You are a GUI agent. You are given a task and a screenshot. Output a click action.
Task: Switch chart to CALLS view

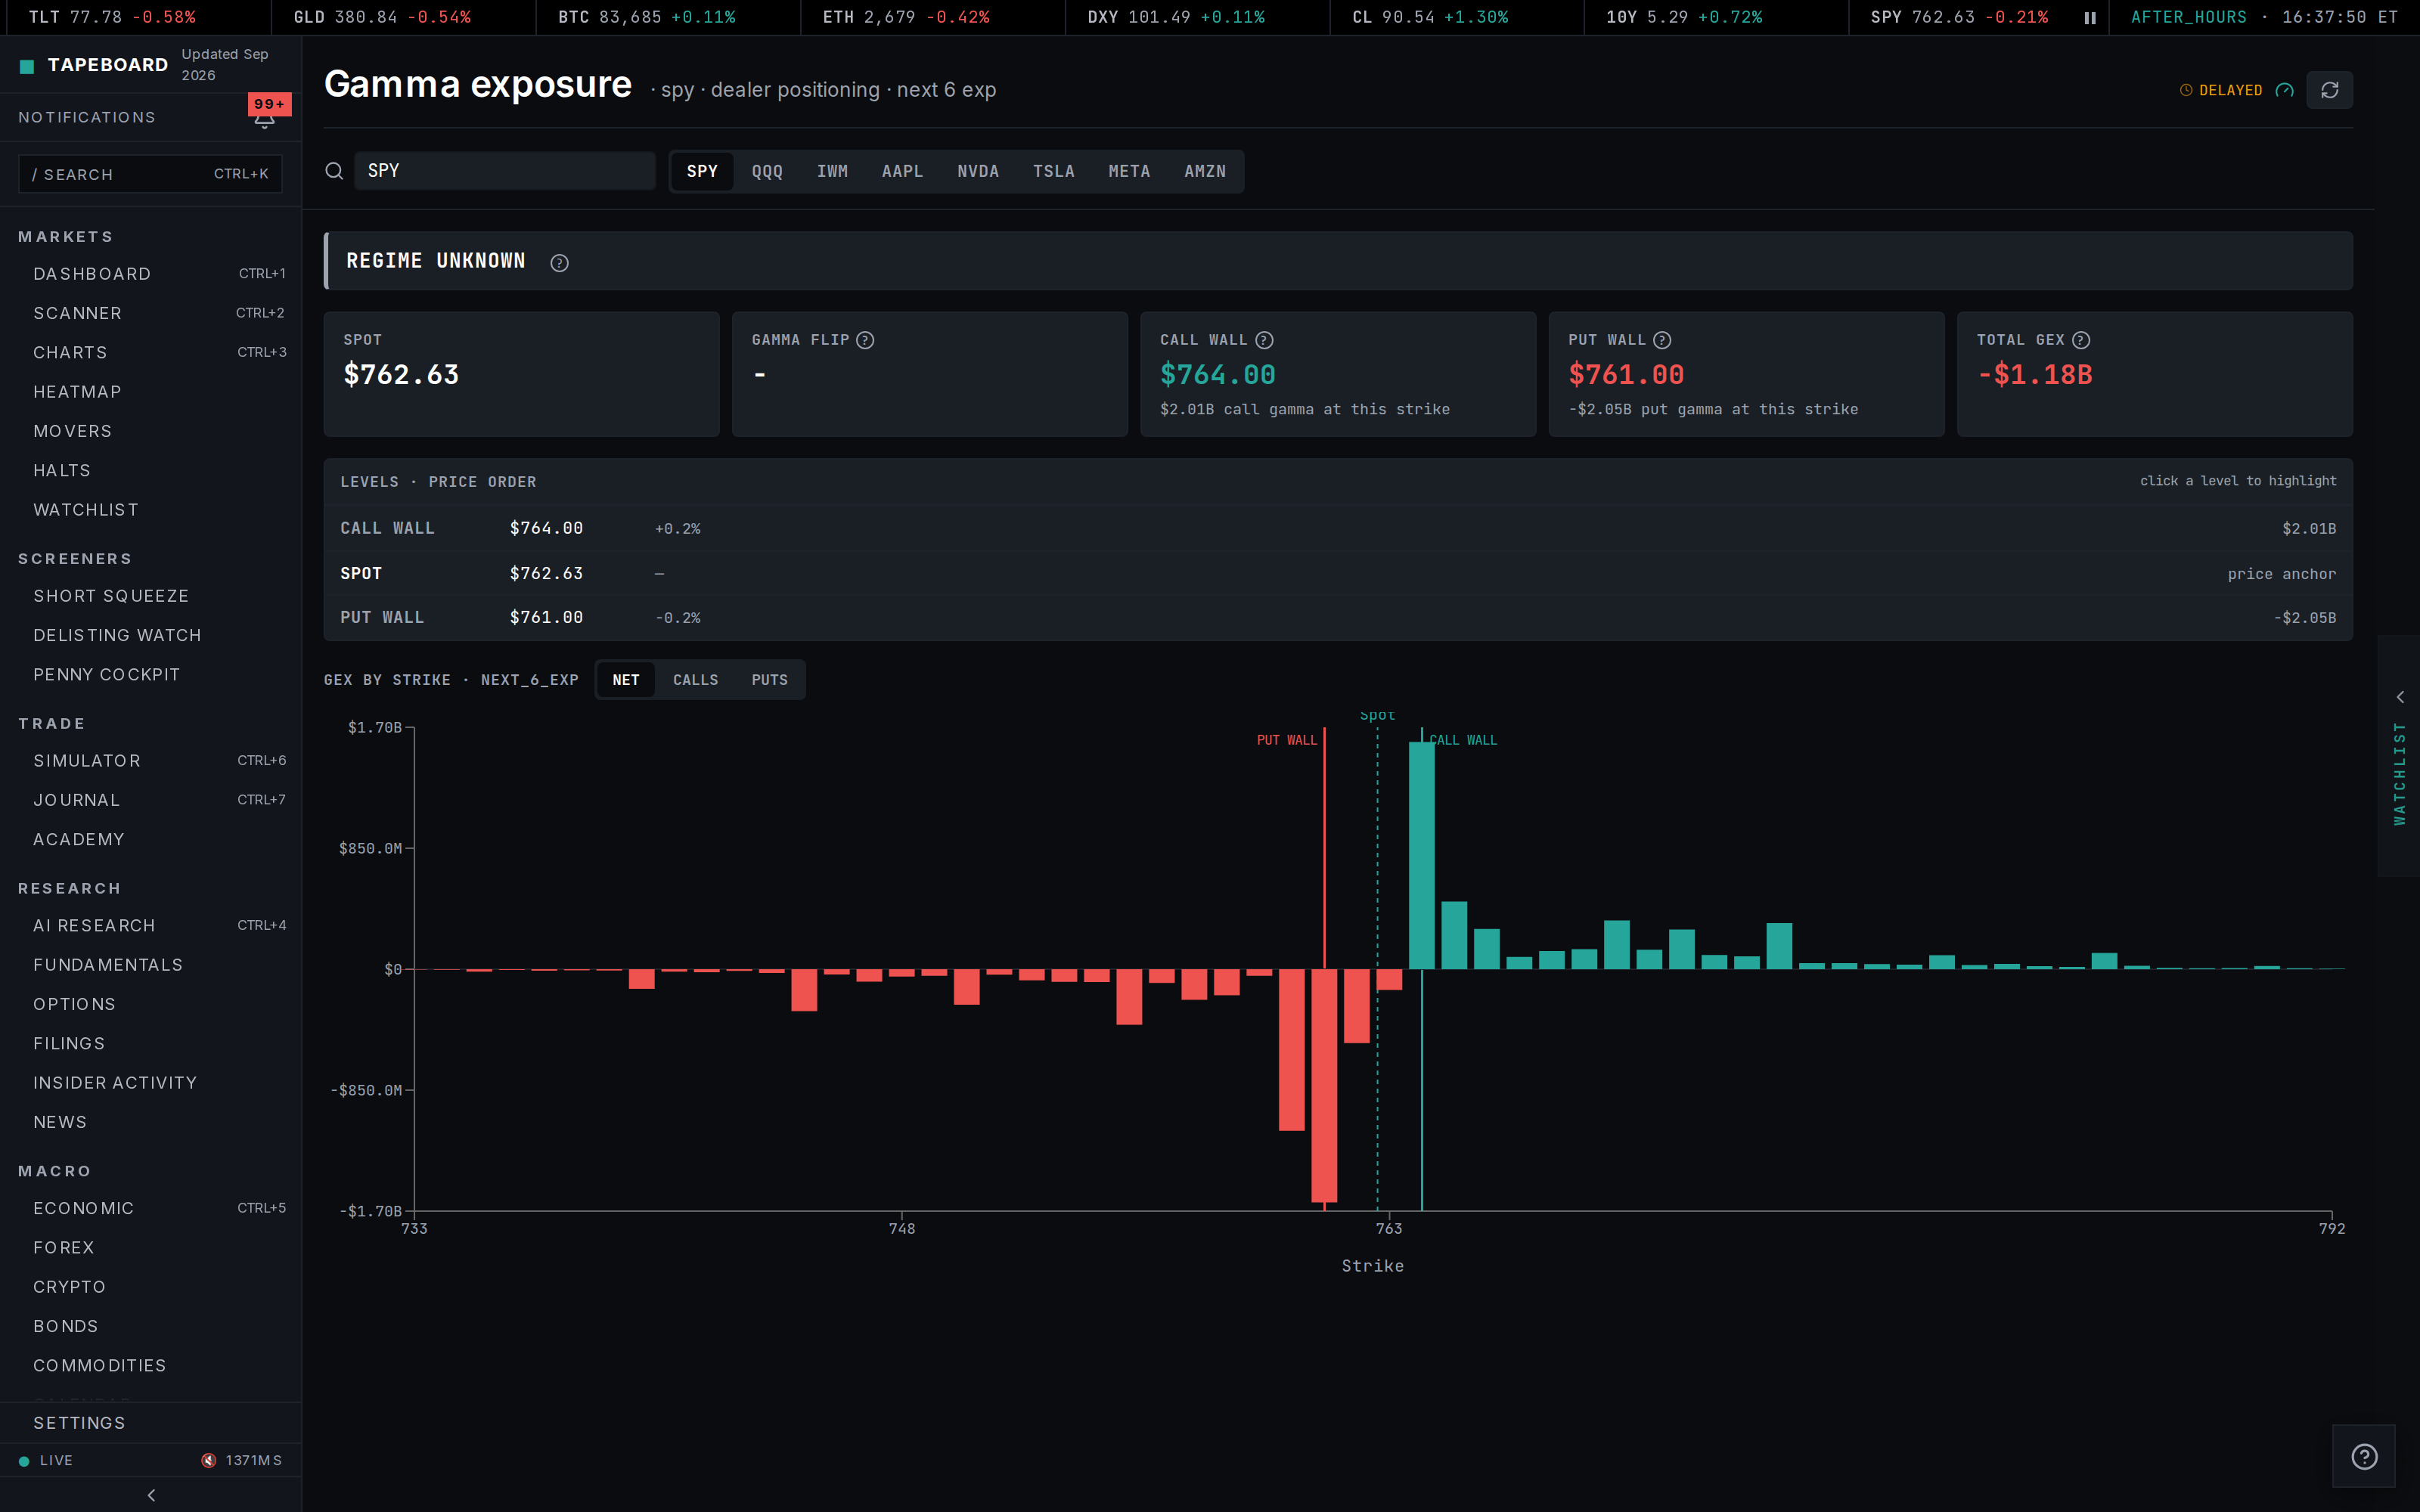point(695,680)
